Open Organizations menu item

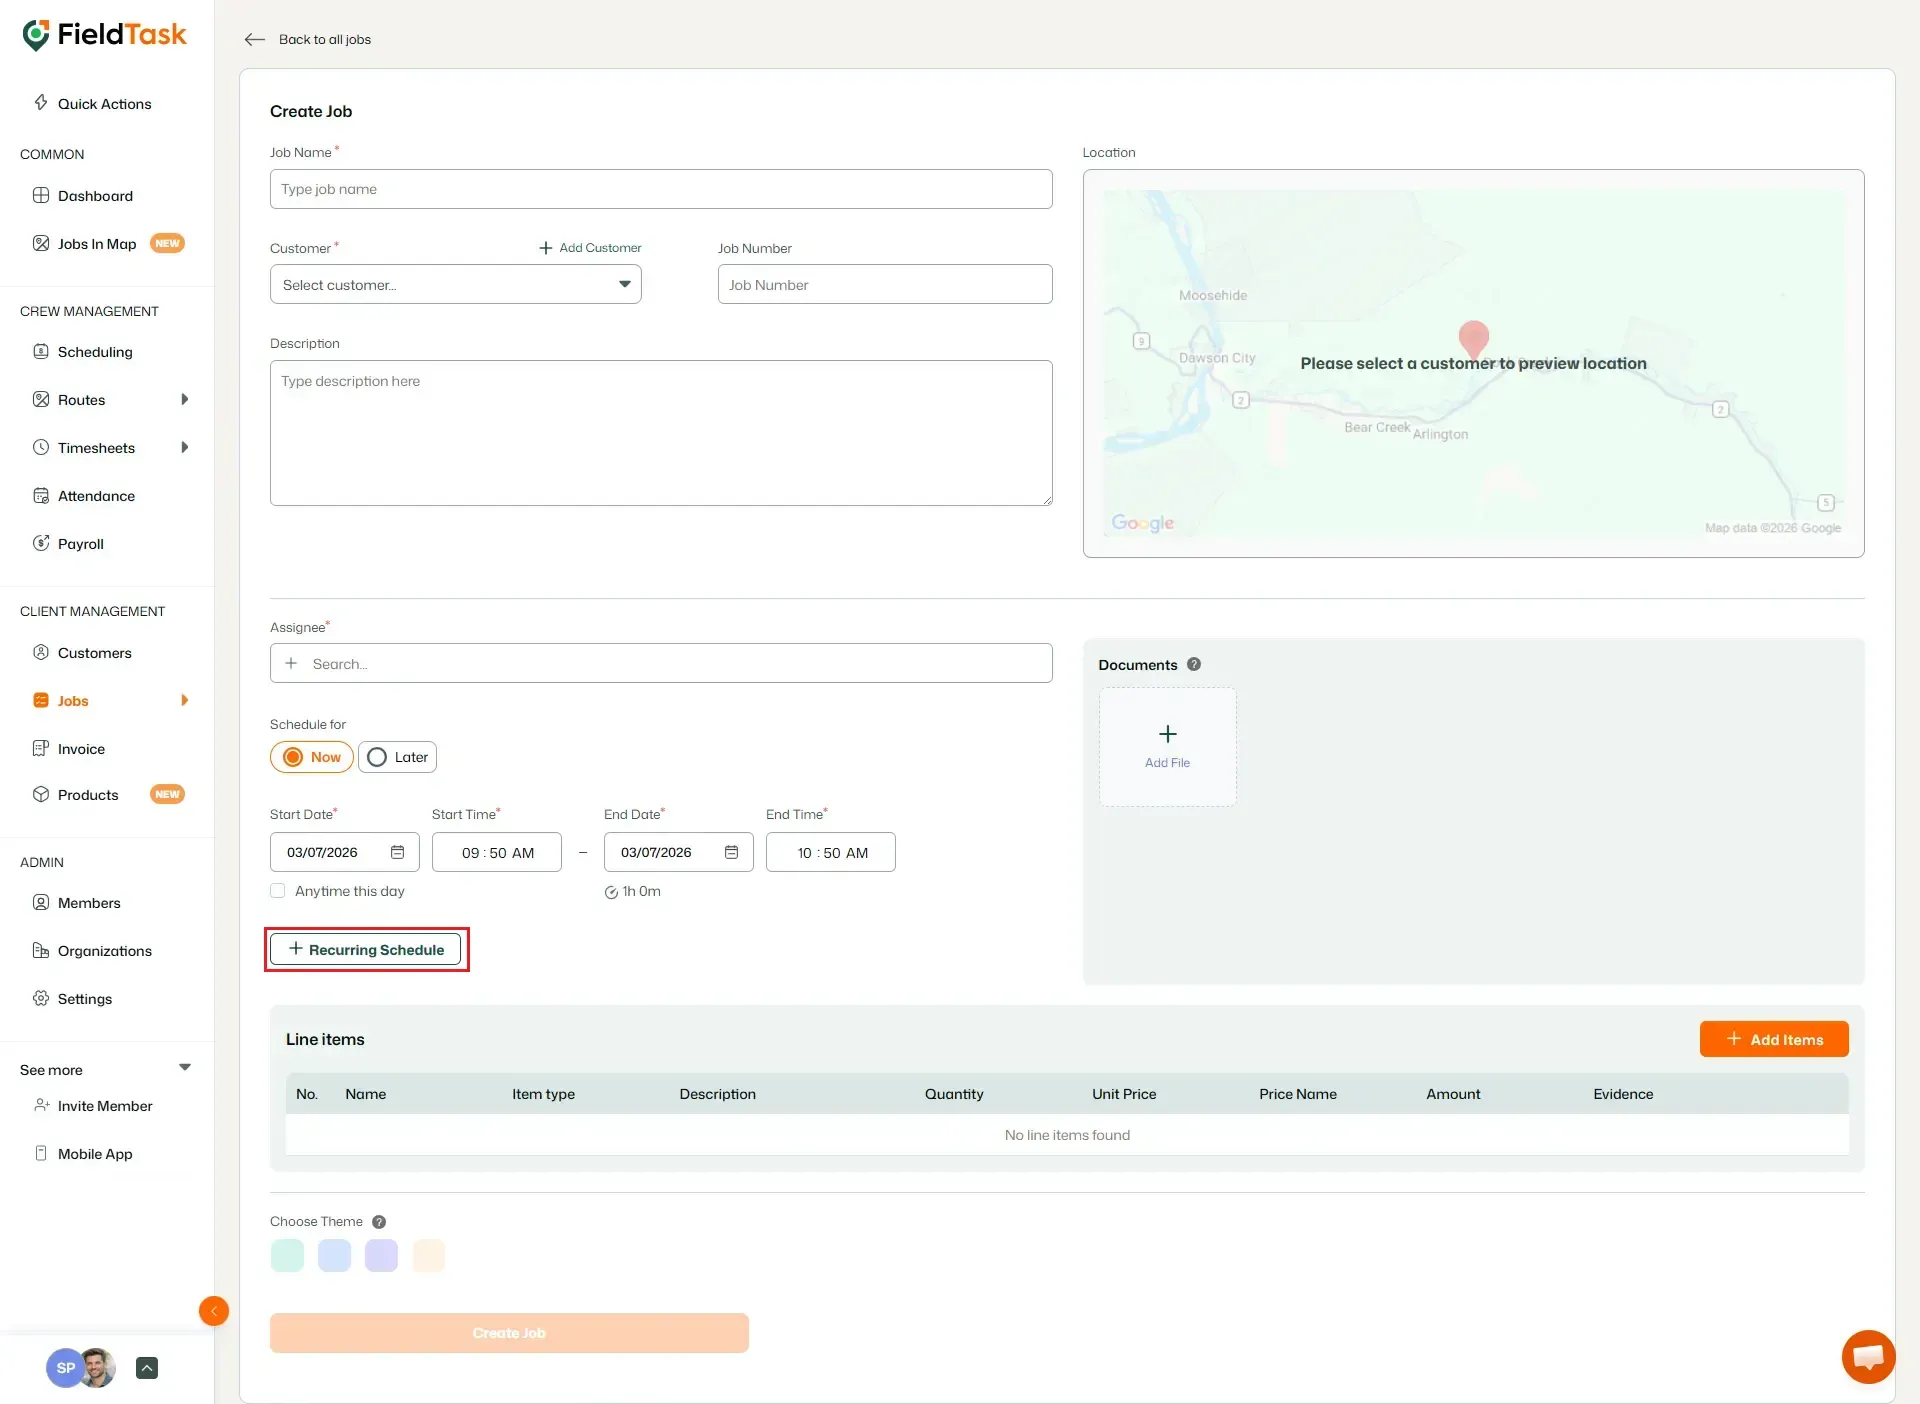pyautogui.click(x=105, y=951)
